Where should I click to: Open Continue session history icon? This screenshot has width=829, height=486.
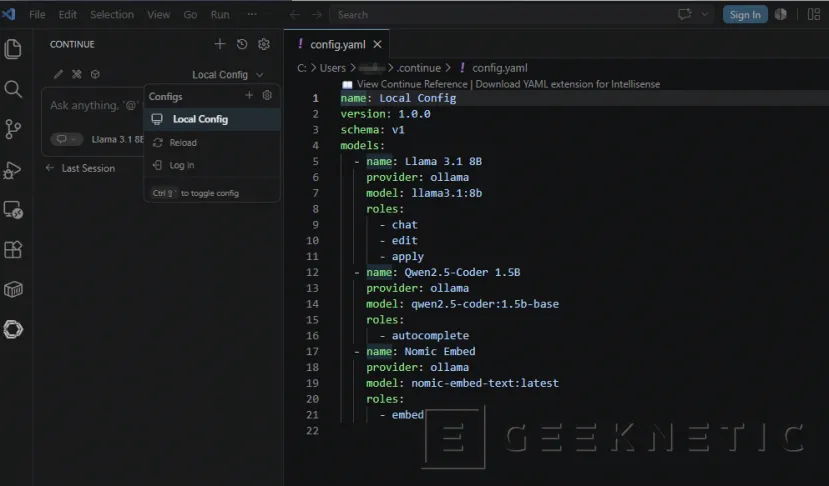click(242, 44)
